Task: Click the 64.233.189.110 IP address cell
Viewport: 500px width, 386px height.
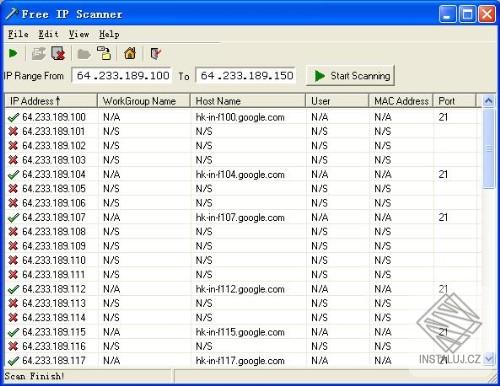Action: (x=54, y=260)
